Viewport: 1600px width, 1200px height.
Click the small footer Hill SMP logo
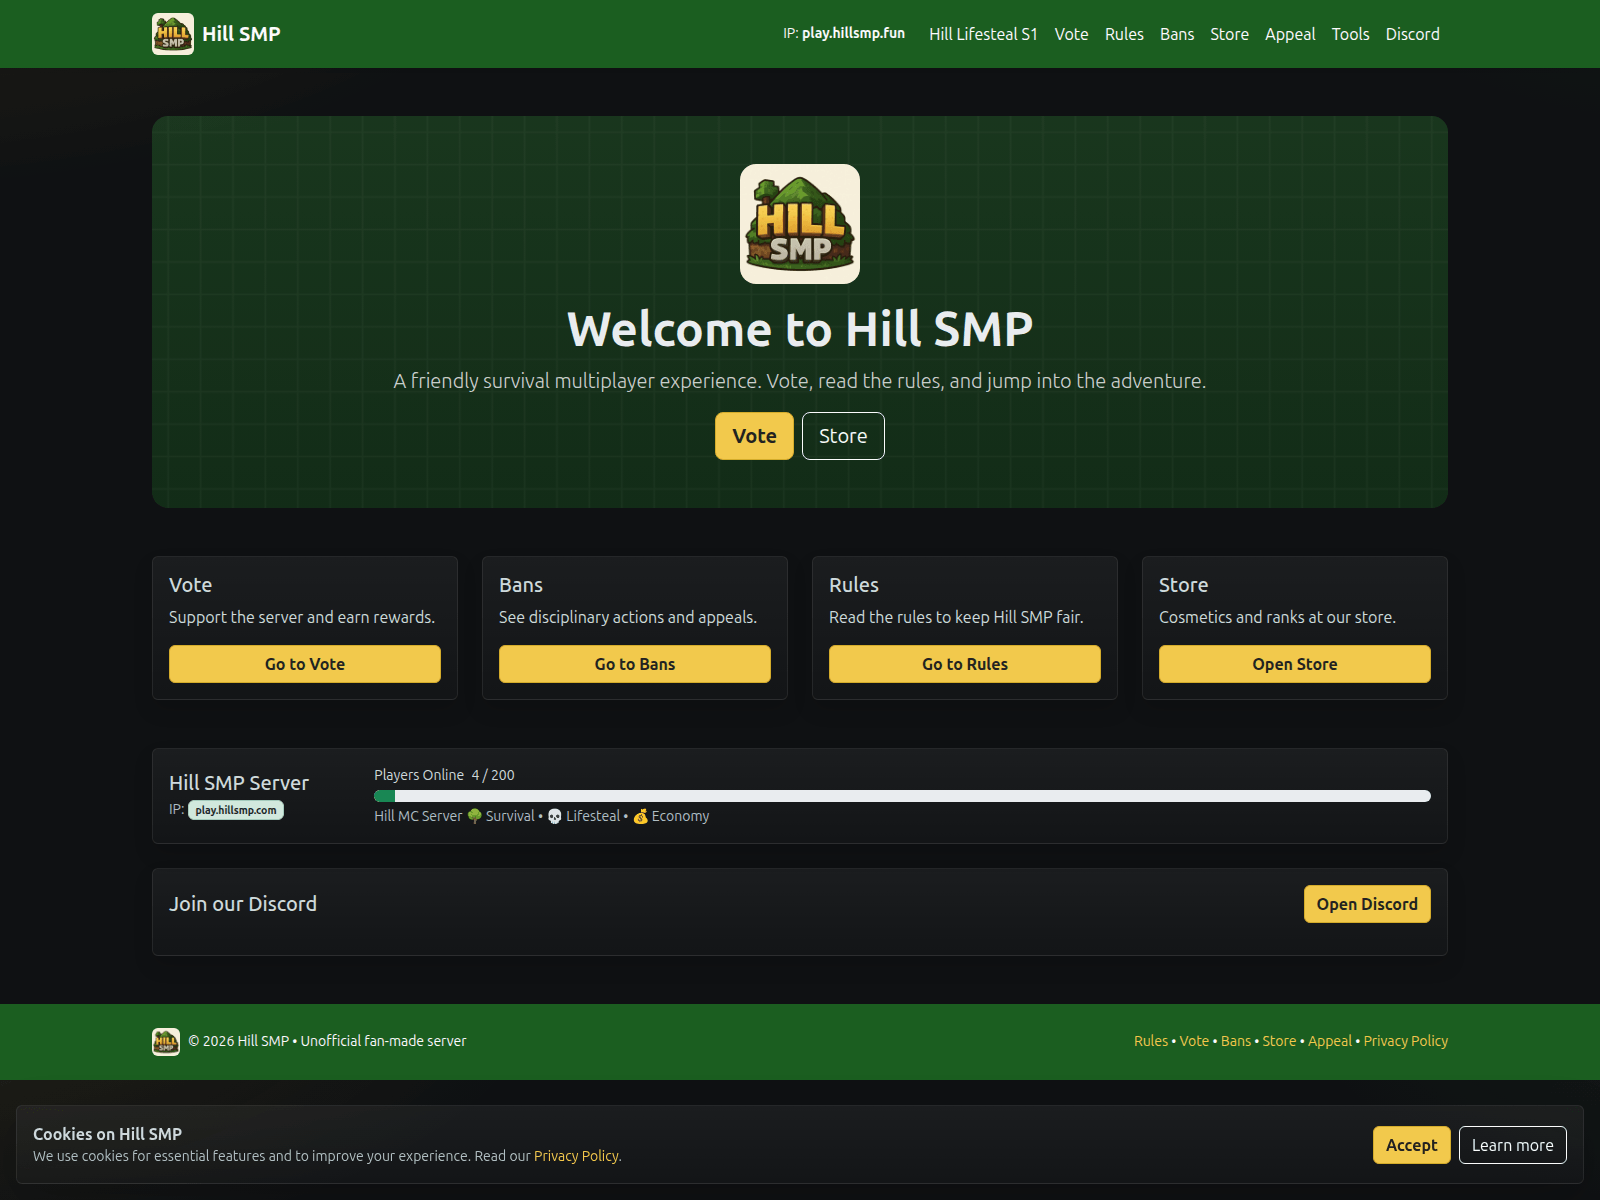(166, 1041)
